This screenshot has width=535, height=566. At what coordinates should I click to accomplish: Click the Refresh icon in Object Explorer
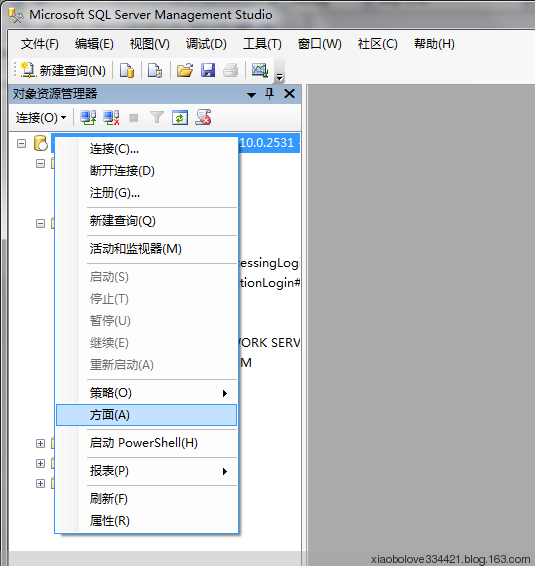pyautogui.click(x=180, y=118)
